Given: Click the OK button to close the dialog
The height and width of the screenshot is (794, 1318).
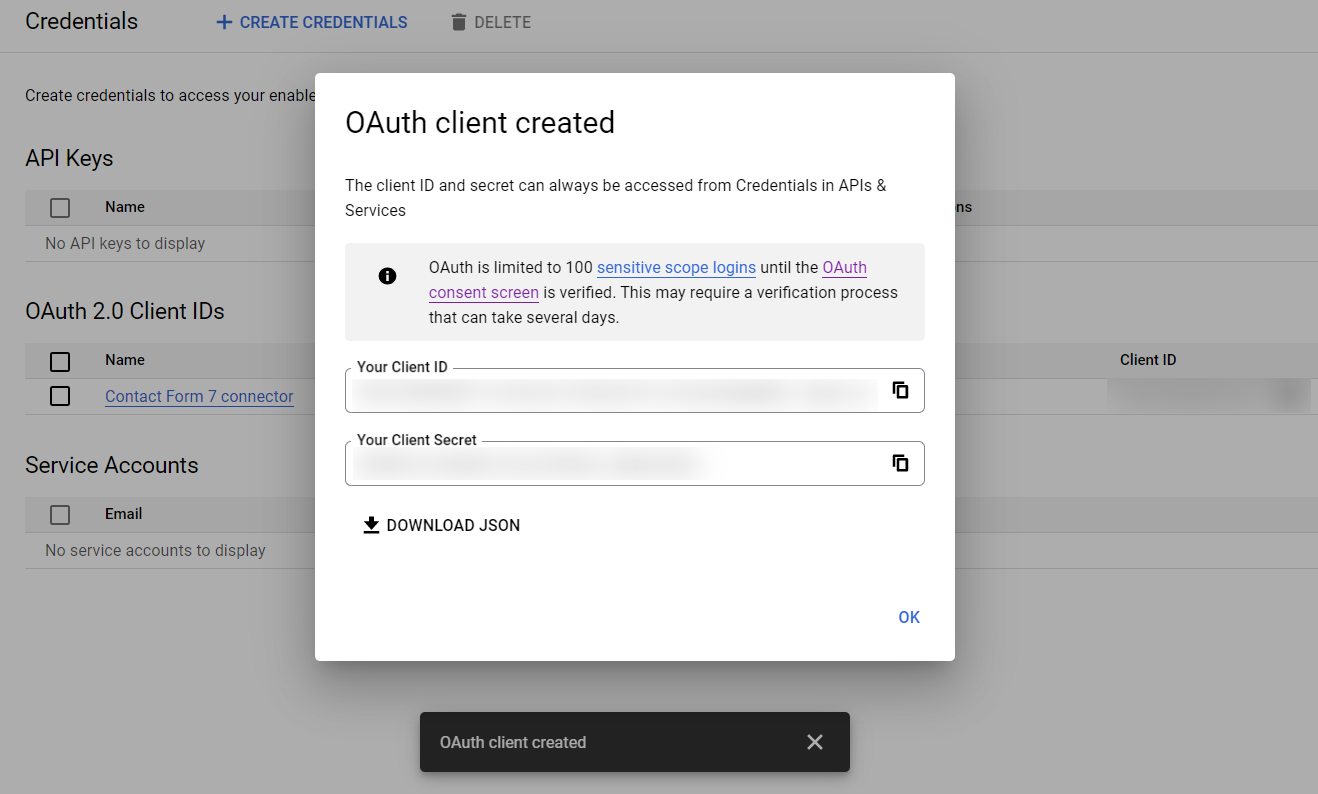Looking at the screenshot, I should (908, 617).
